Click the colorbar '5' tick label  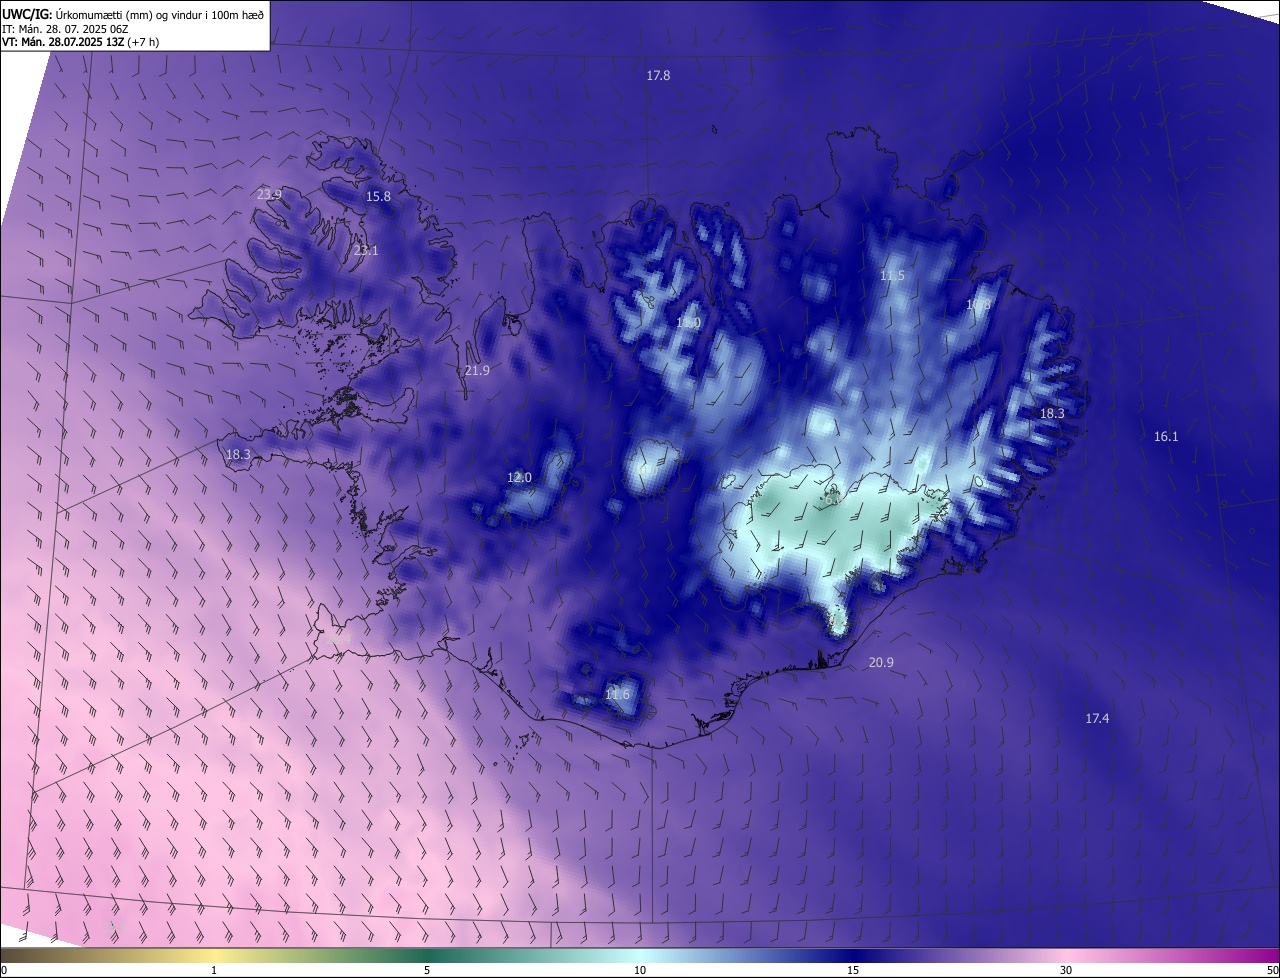click(427, 970)
